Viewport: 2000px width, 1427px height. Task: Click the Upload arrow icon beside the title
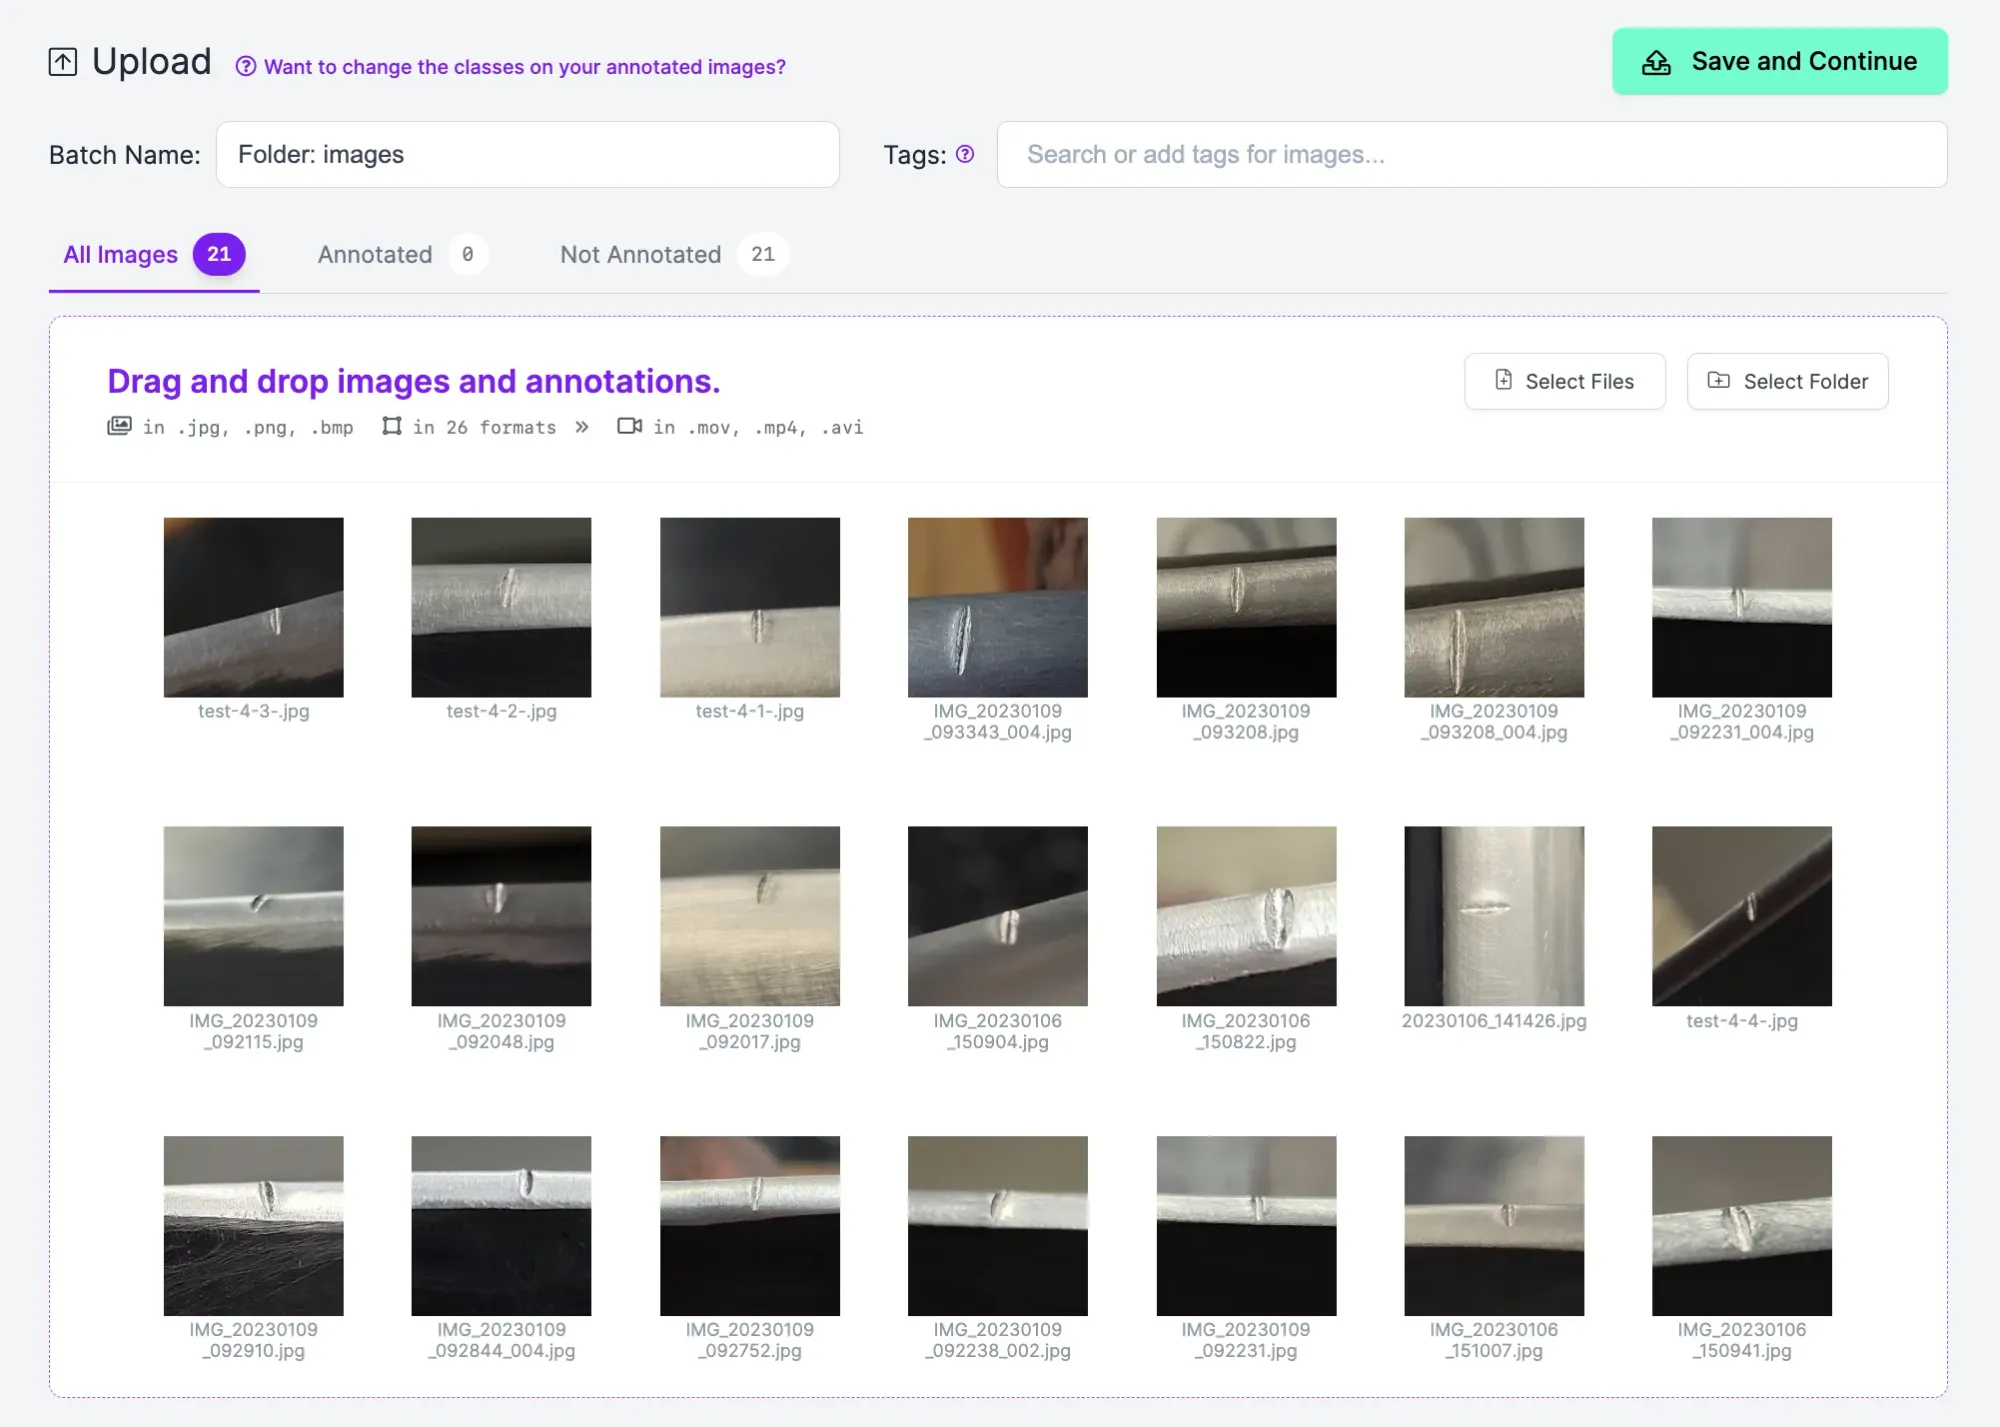click(63, 62)
